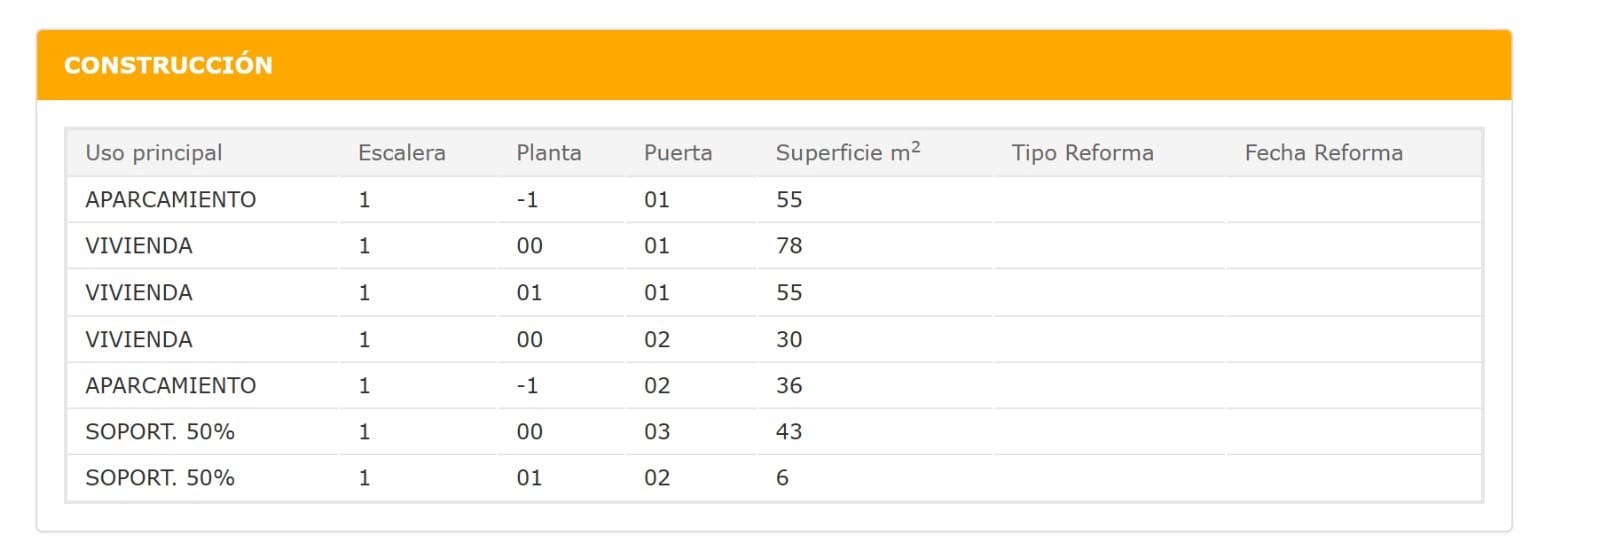Click the Planta column header
The width and height of the screenshot is (1600, 542).
click(x=548, y=153)
